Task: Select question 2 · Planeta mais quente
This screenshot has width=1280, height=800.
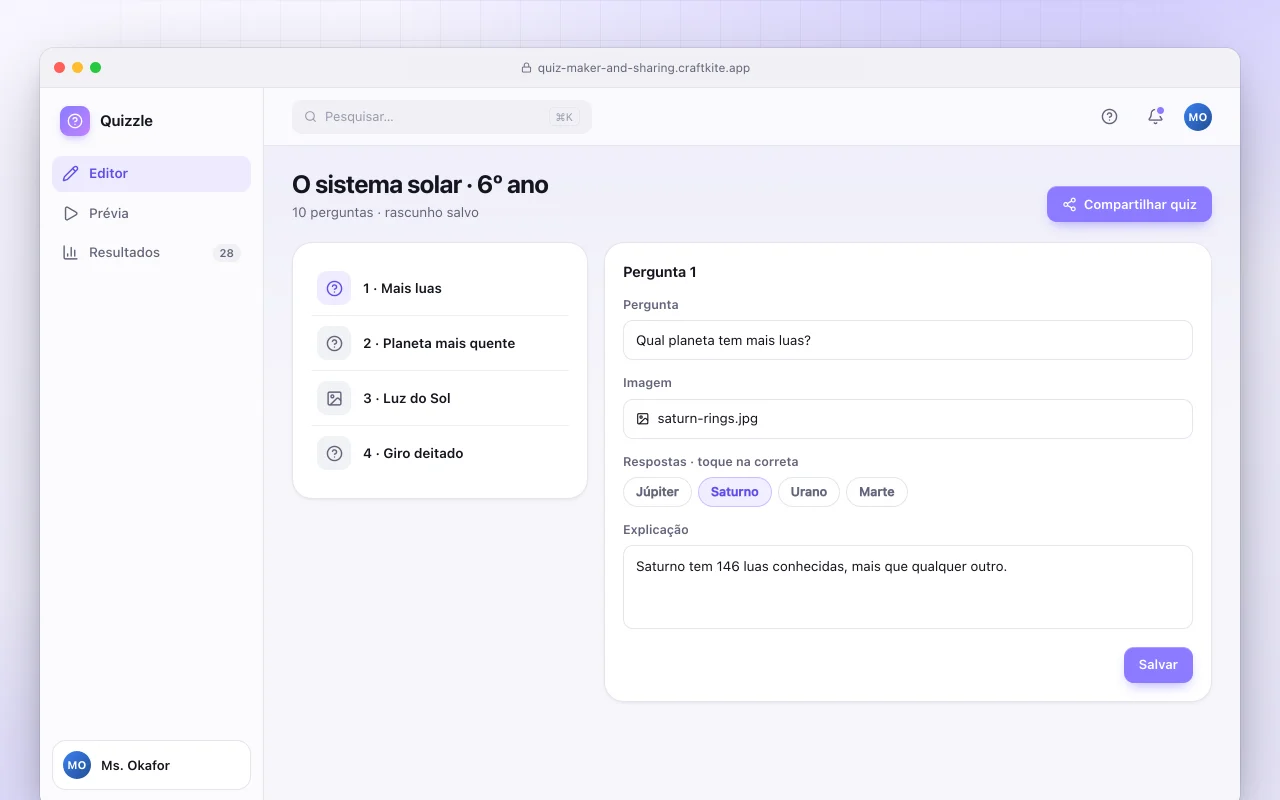Action: pos(440,343)
